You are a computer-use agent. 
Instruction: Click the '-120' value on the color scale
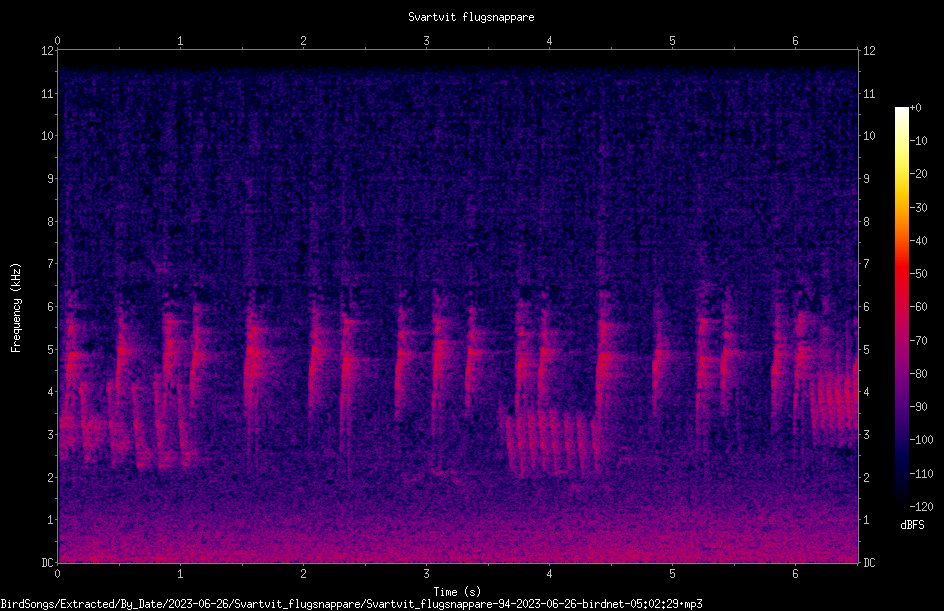tap(921, 506)
